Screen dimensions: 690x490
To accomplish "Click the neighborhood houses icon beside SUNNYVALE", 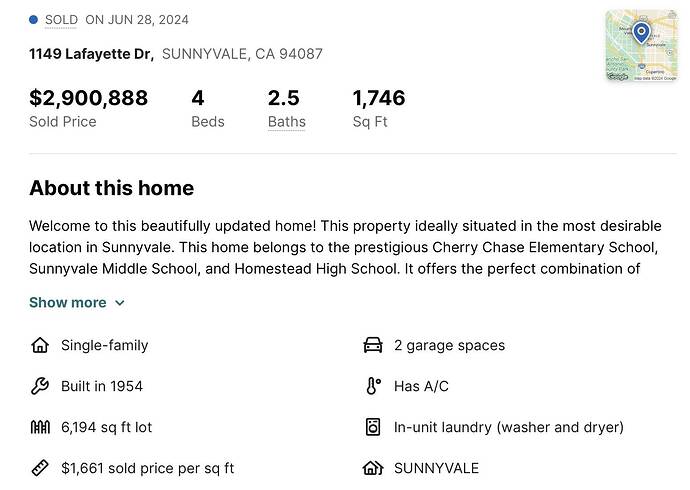I will (373, 468).
